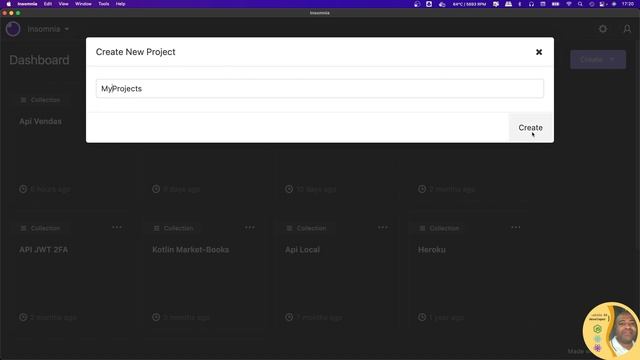This screenshot has width=640, height=360.
Task: Click the clock icon on Heroku card
Action: (x=422, y=317)
